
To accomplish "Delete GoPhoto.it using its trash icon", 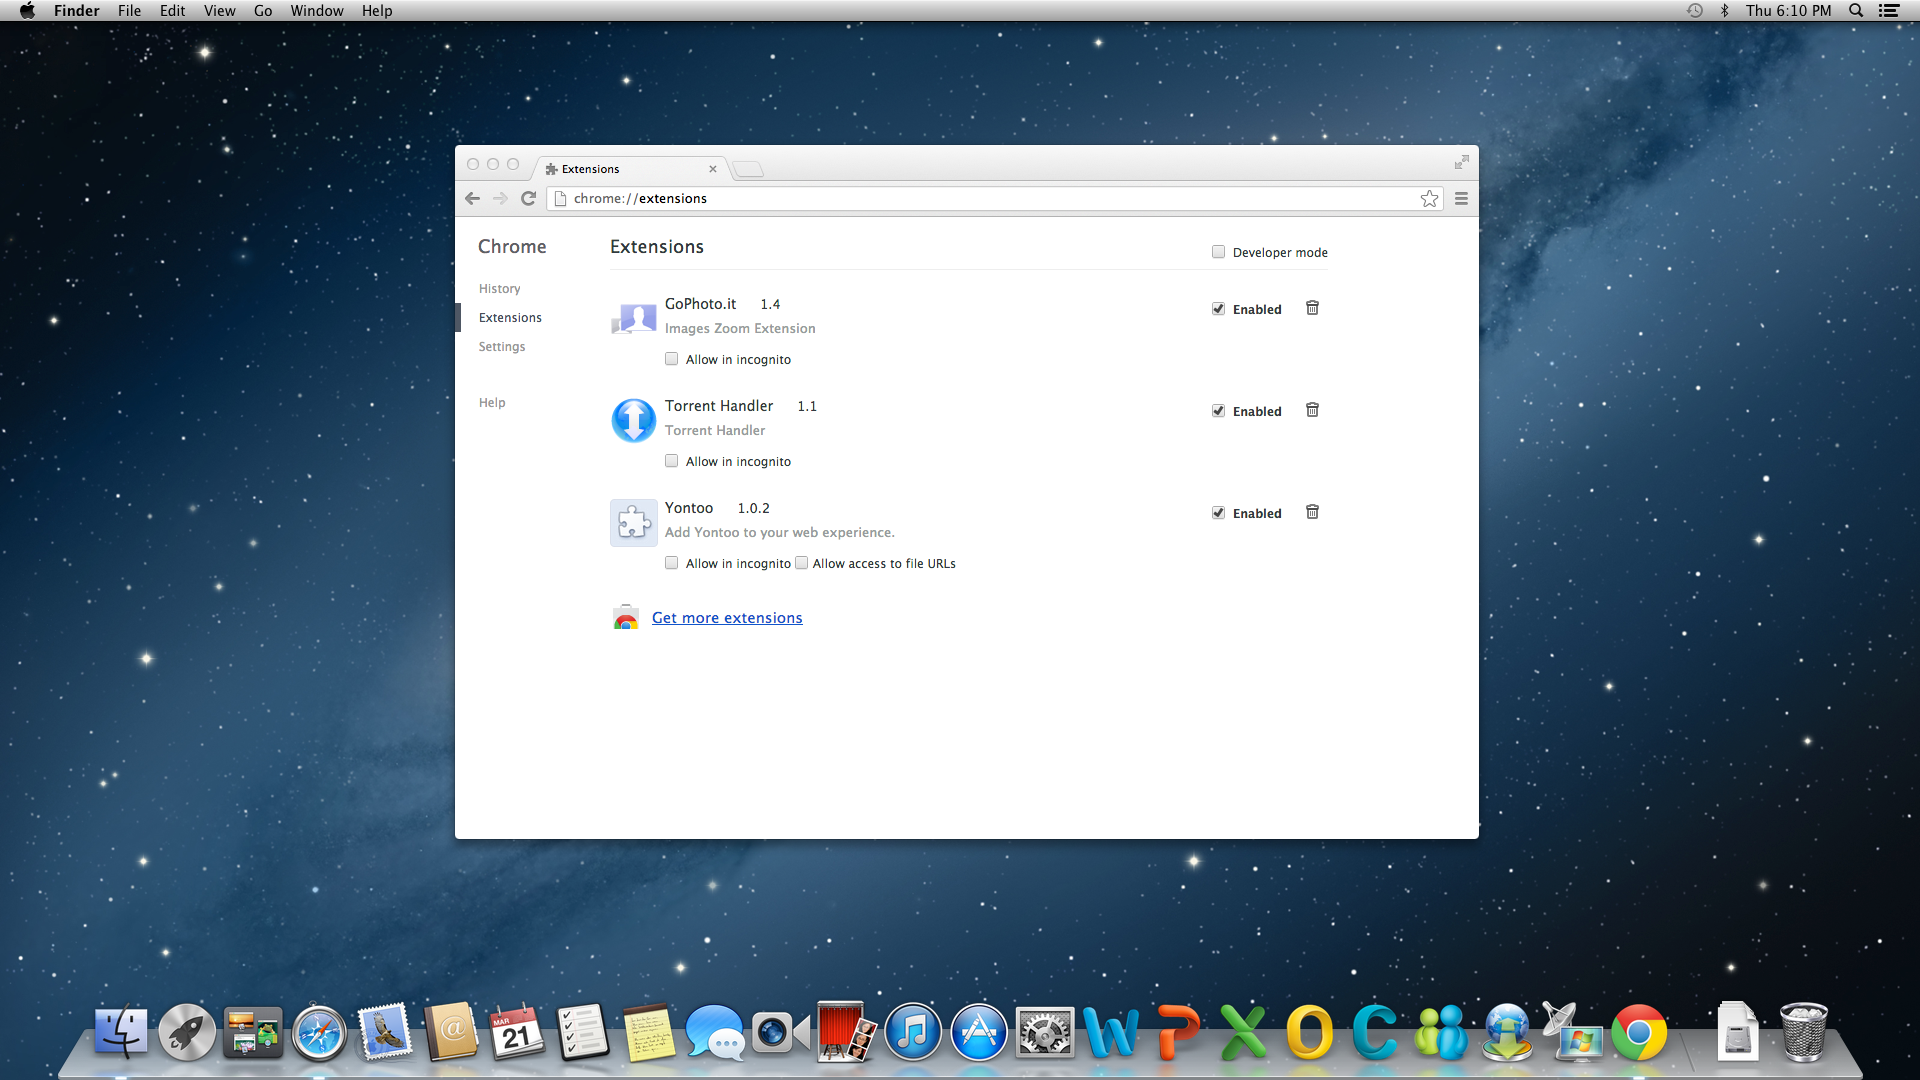I will pos(1312,308).
